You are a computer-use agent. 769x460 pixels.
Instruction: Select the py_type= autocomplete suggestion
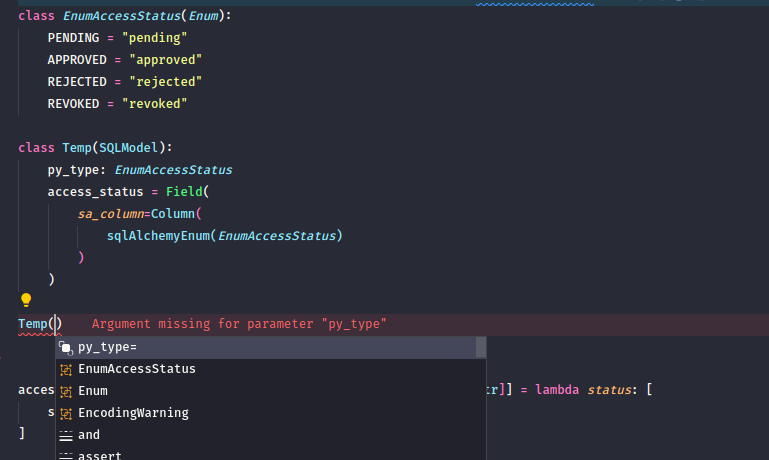coord(108,347)
